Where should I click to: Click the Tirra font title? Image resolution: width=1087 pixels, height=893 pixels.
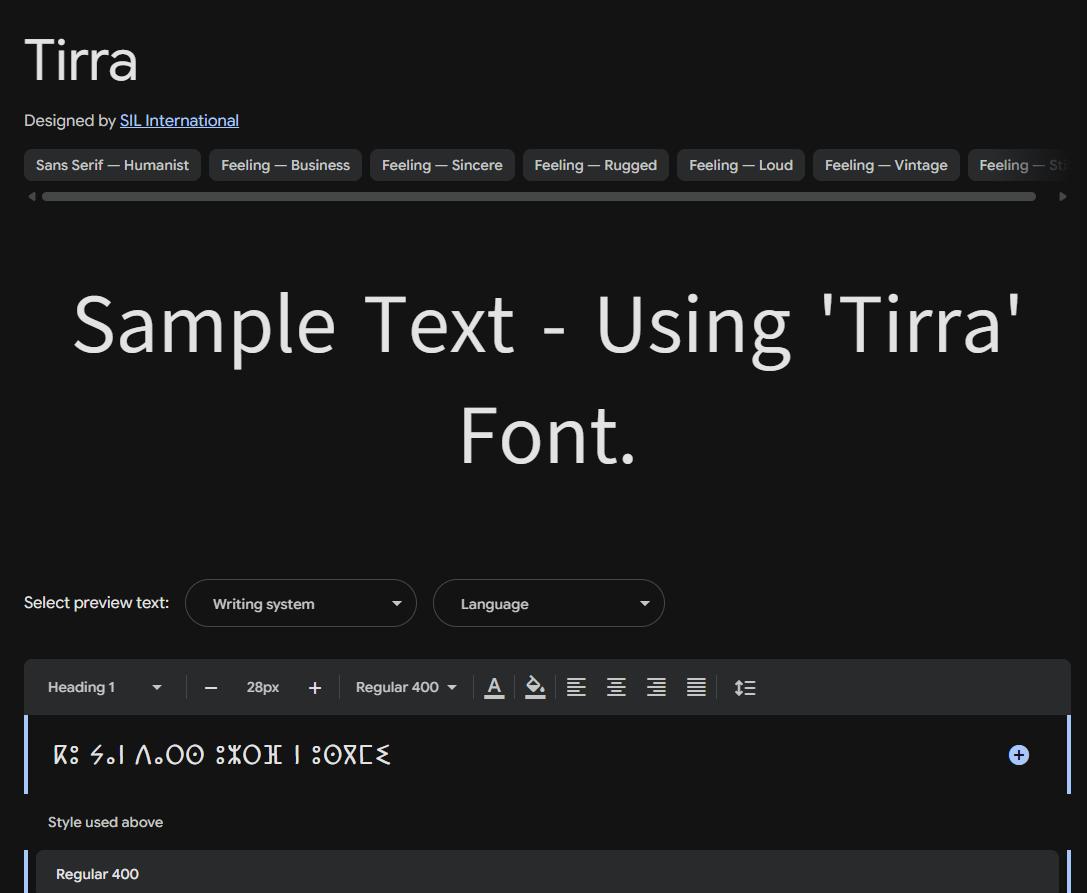click(81, 60)
